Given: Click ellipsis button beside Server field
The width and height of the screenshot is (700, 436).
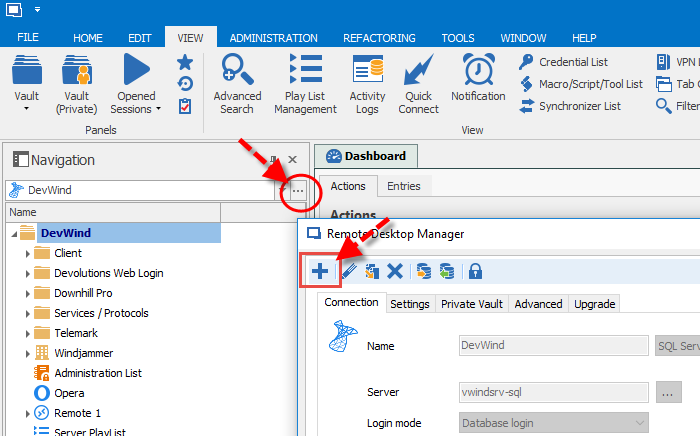Looking at the screenshot, I should (x=669, y=392).
